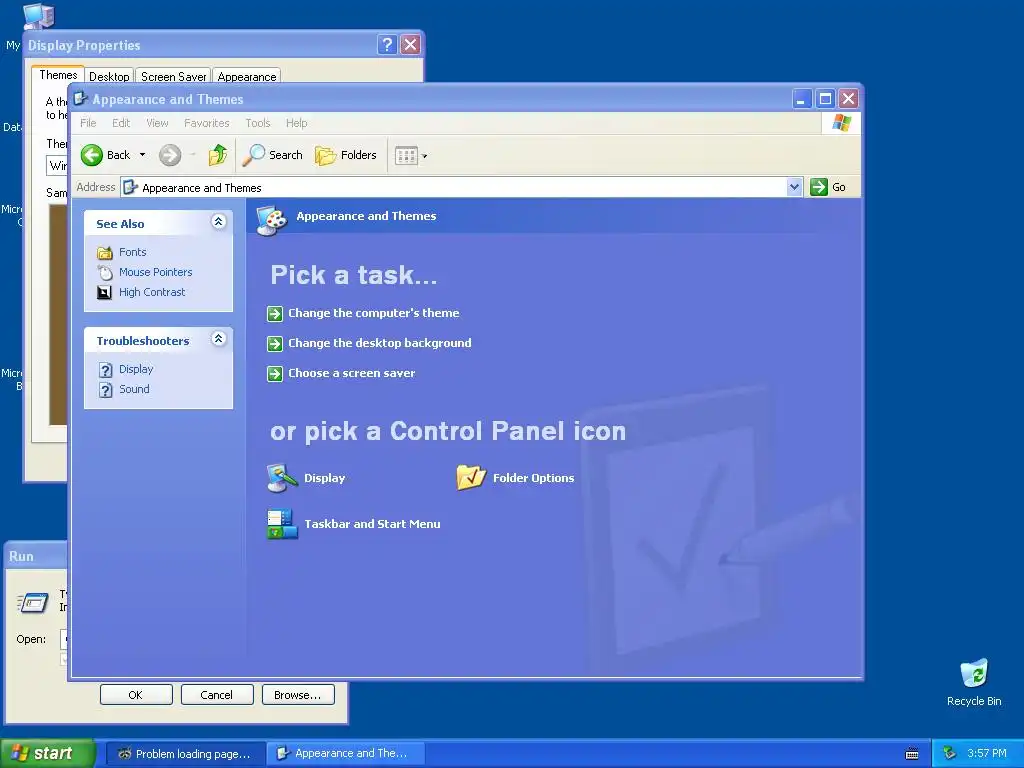The image size is (1024, 768).
Task: Click arrow icon beside Change the computer's theme
Action: [x=275, y=313]
